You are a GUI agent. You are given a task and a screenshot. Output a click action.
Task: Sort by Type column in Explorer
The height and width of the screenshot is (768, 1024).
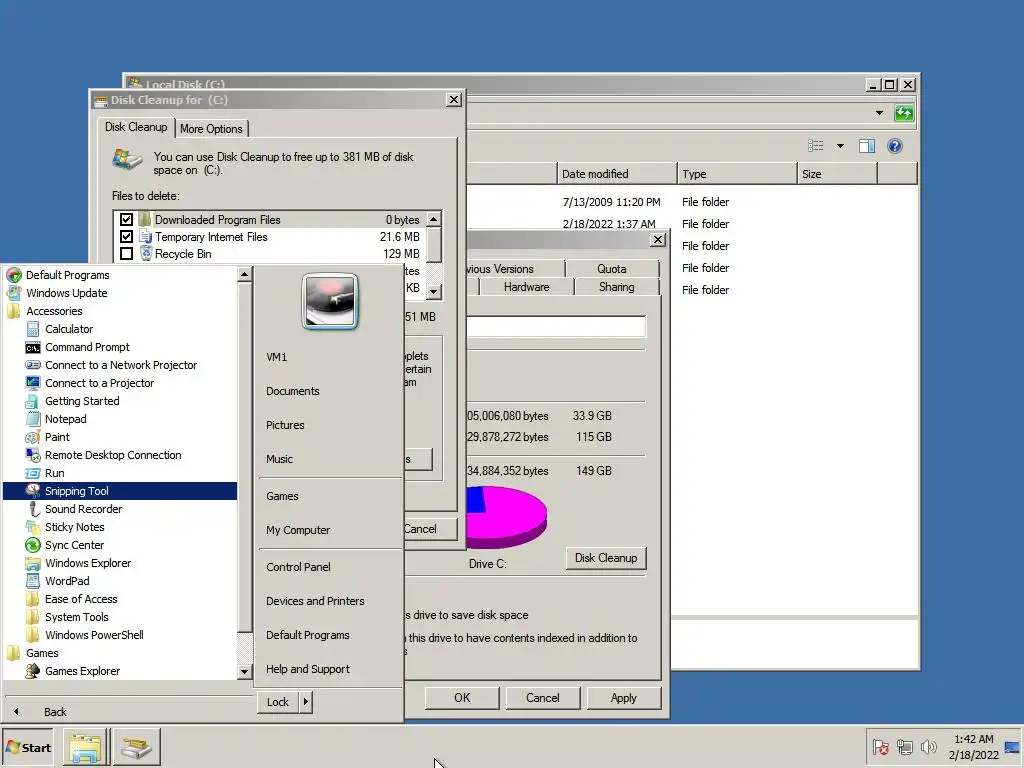[x=737, y=174]
